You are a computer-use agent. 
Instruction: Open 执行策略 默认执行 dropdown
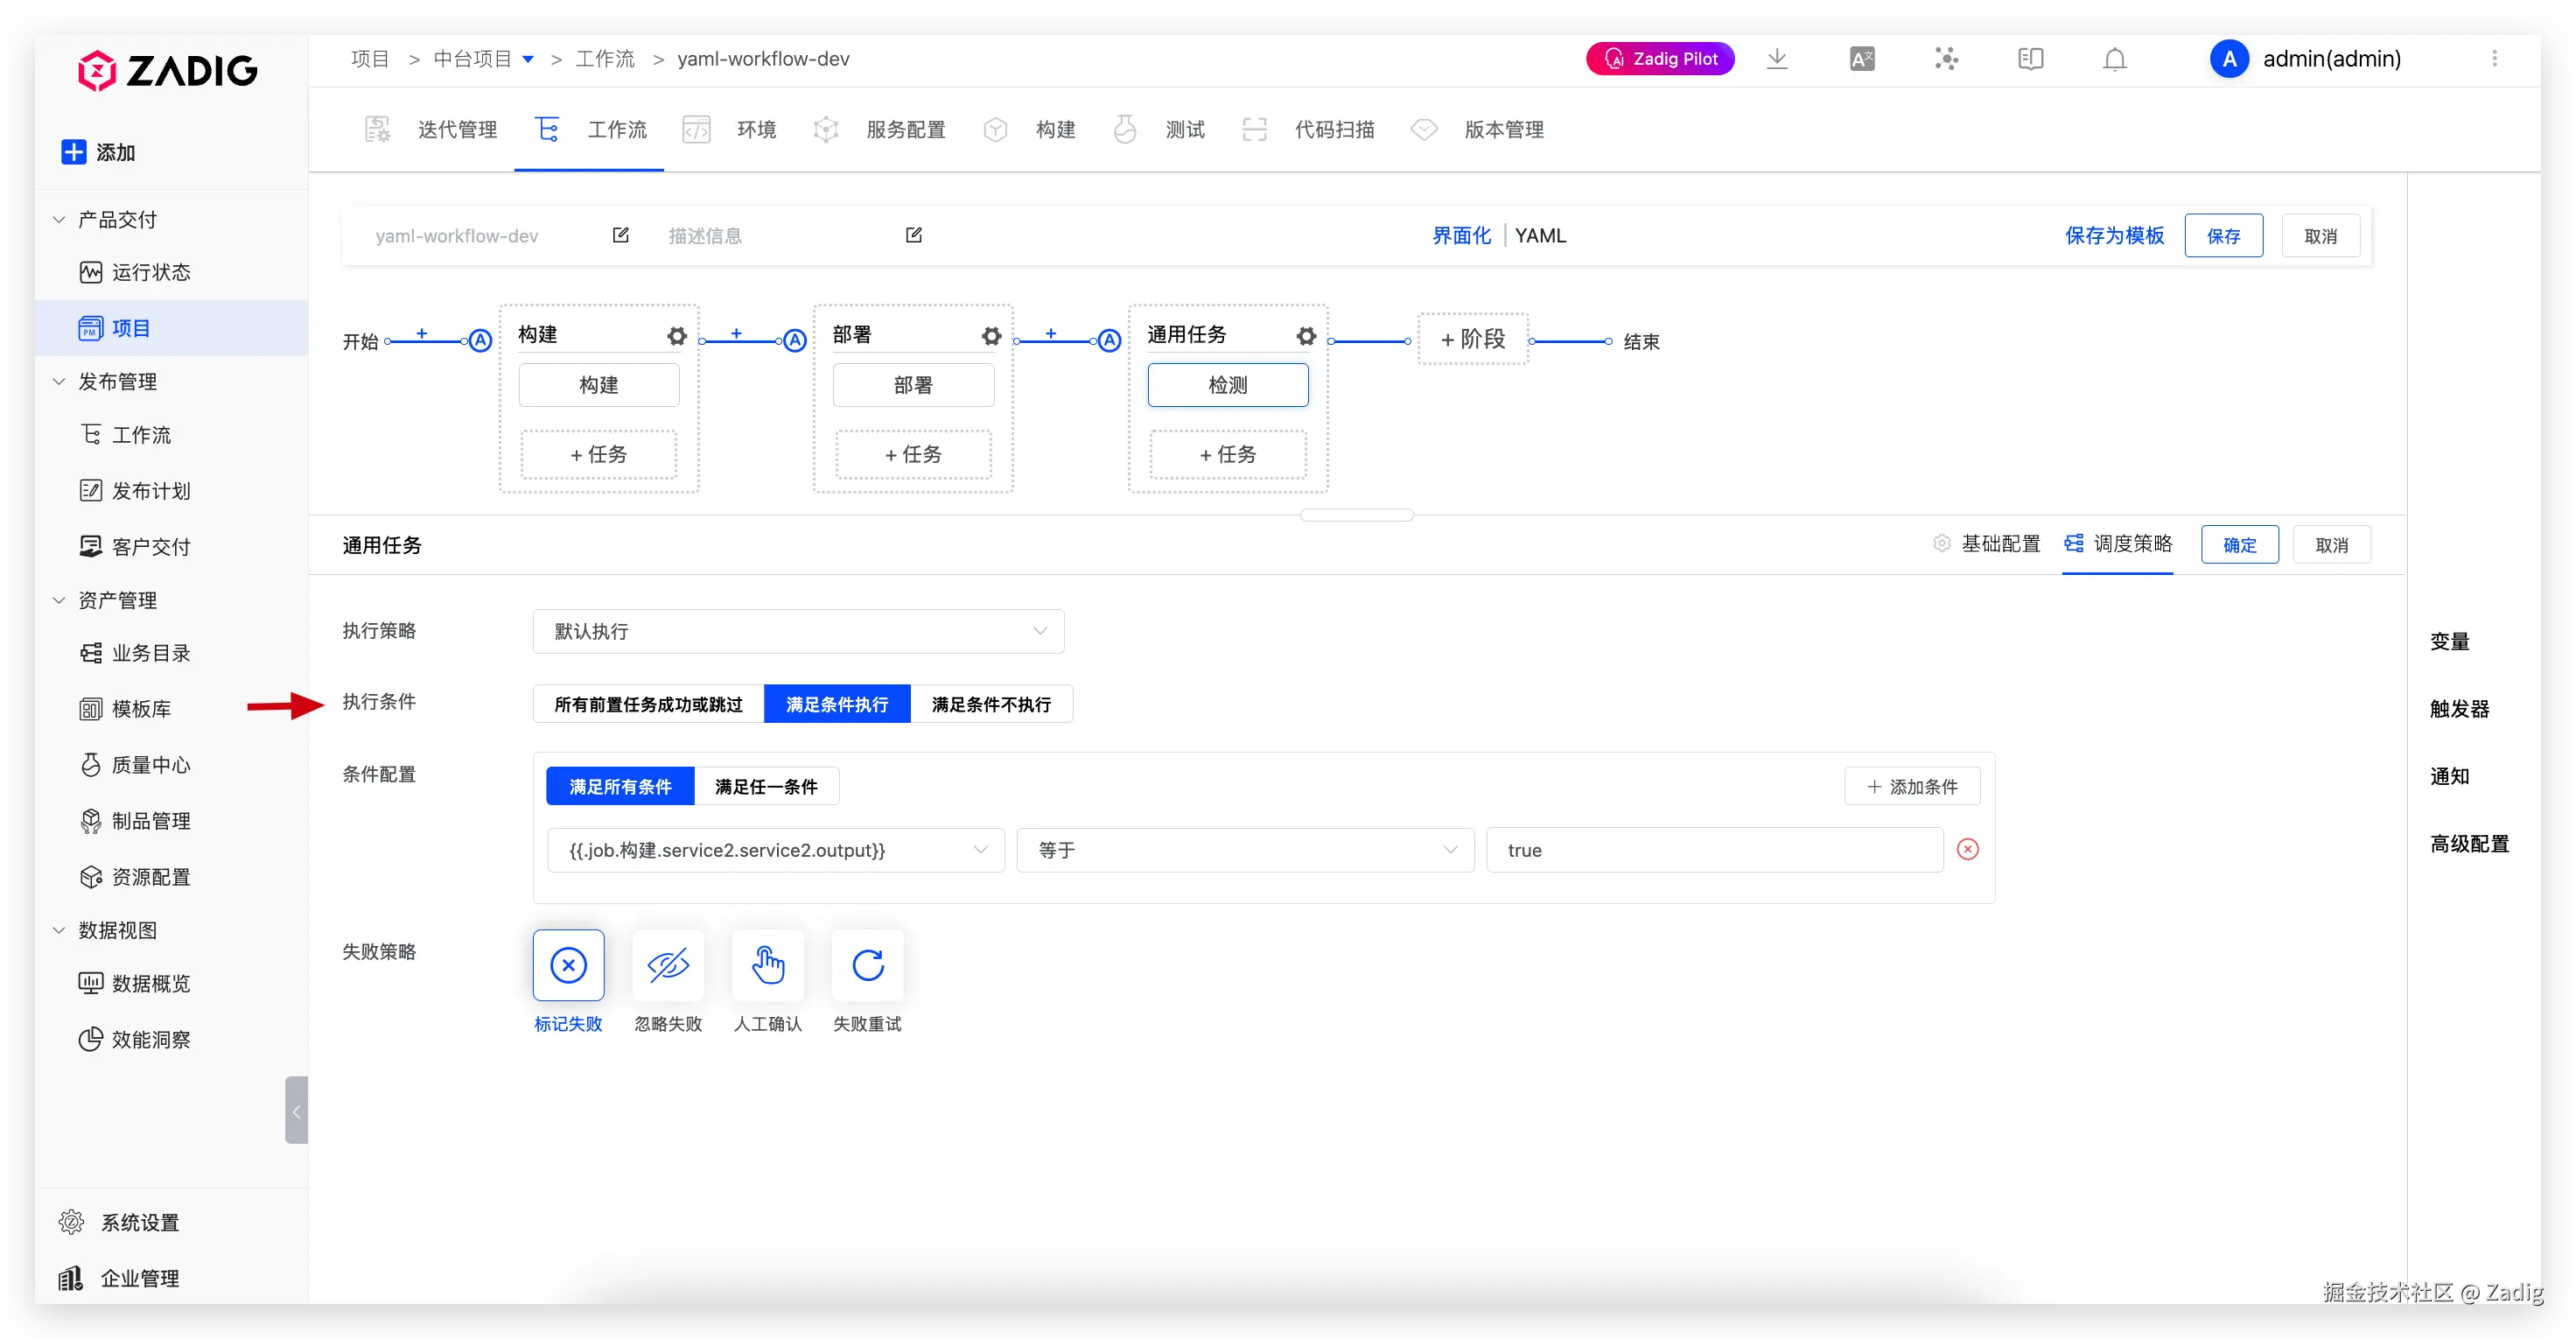pyautogui.click(x=798, y=631)
